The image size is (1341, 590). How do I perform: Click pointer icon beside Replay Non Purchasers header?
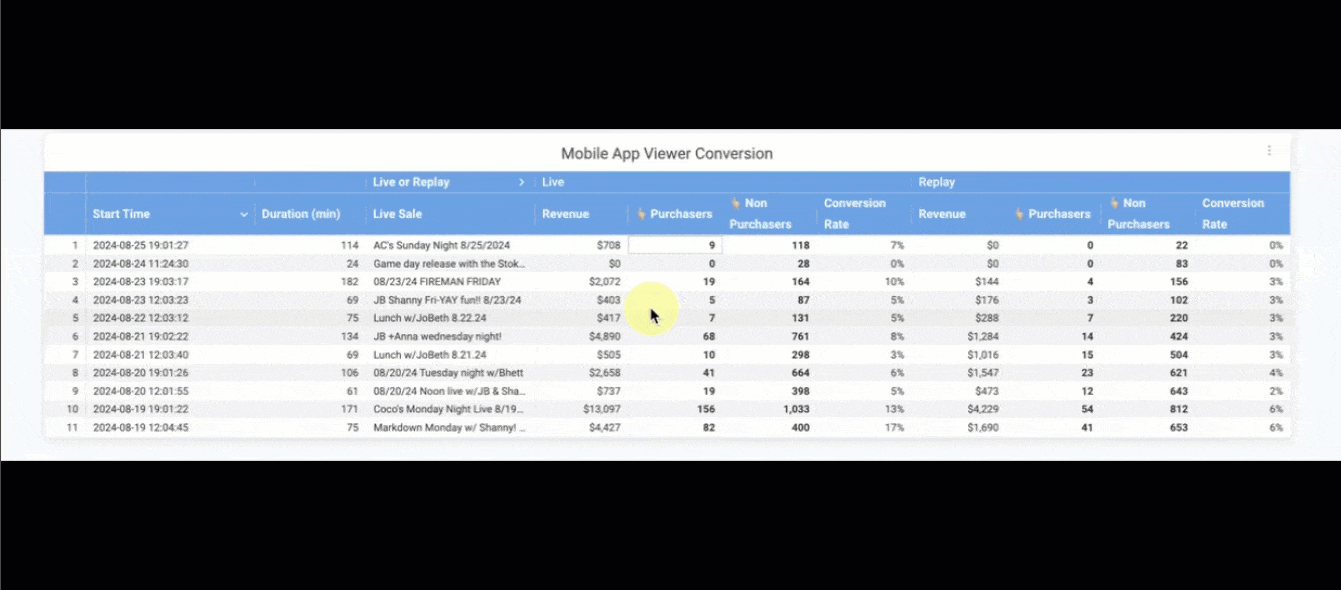(x=1113, y=203)
